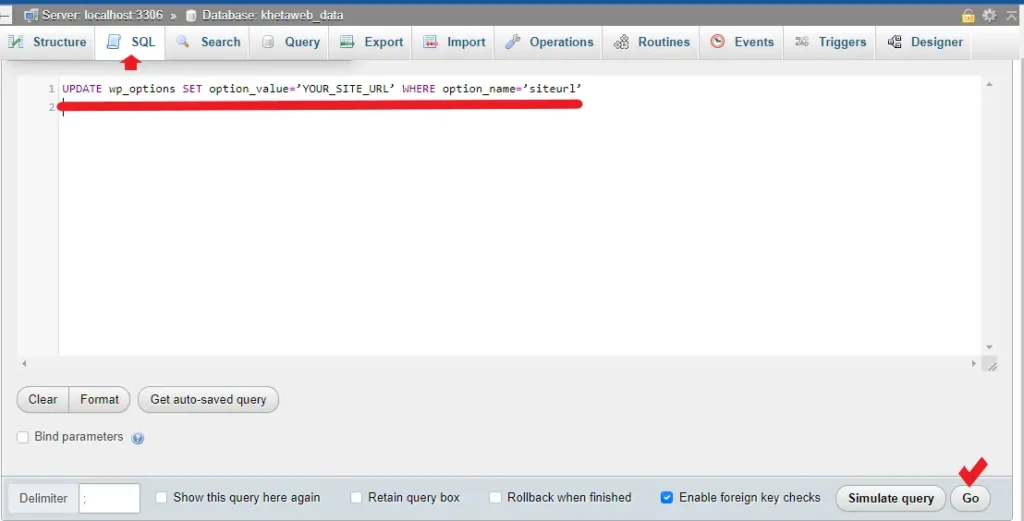Click the editor scroll right arrow
The width and height of the screenshot is (1024, 521).
point(974,364)
